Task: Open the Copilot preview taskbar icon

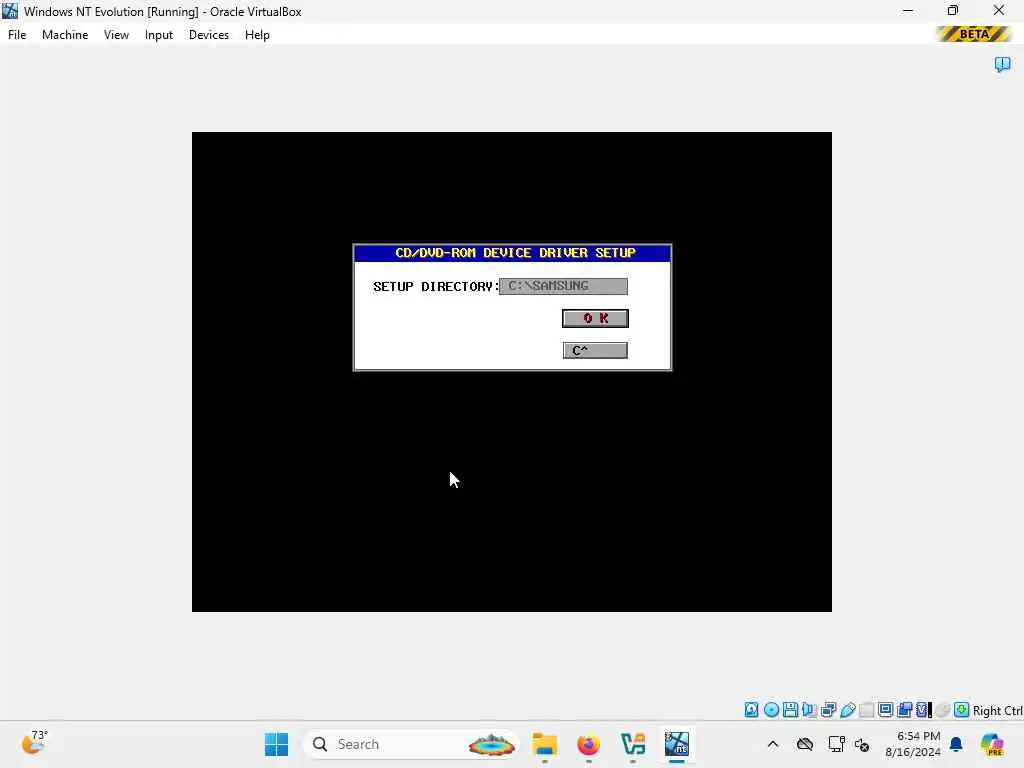Action: click(x=992, y=744)
